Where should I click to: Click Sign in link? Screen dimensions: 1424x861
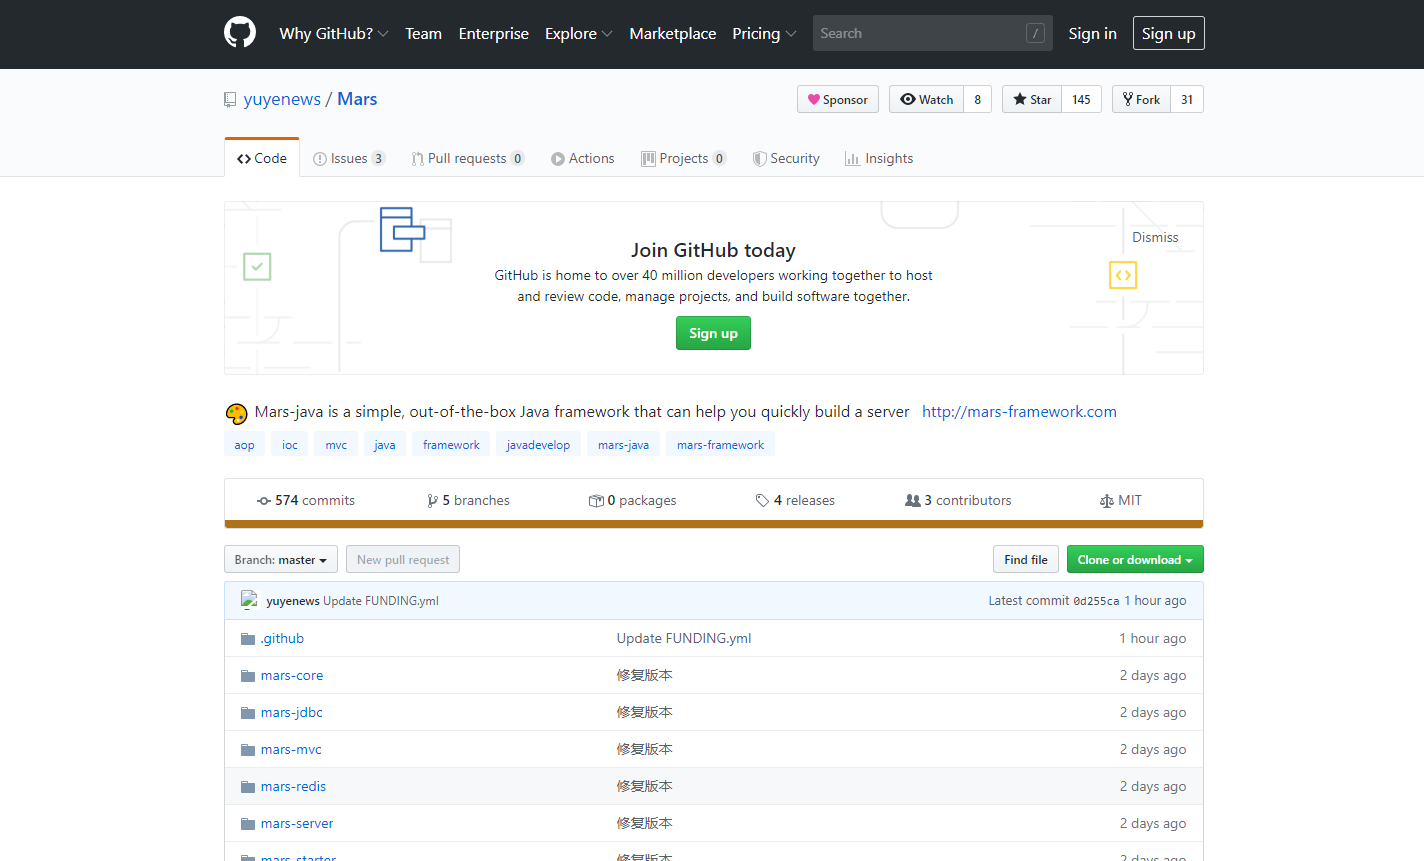tap(1092, 33)
